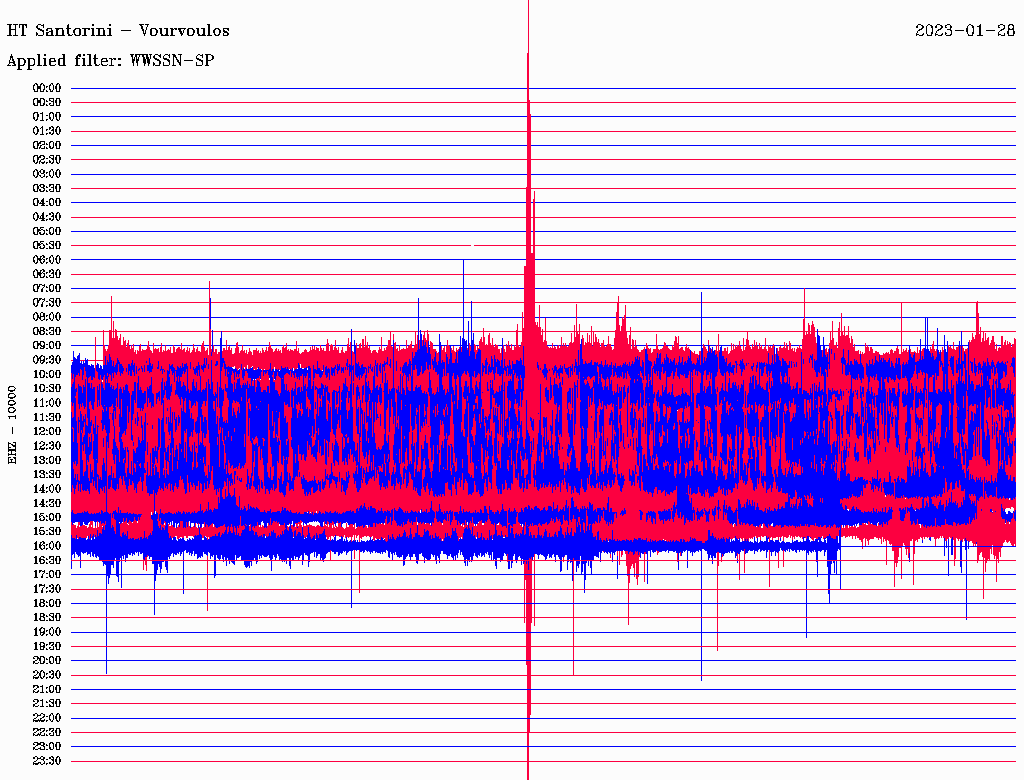Click the 13:00 time label
This screenshot has height=780, width=1024.
click(47, 461)
